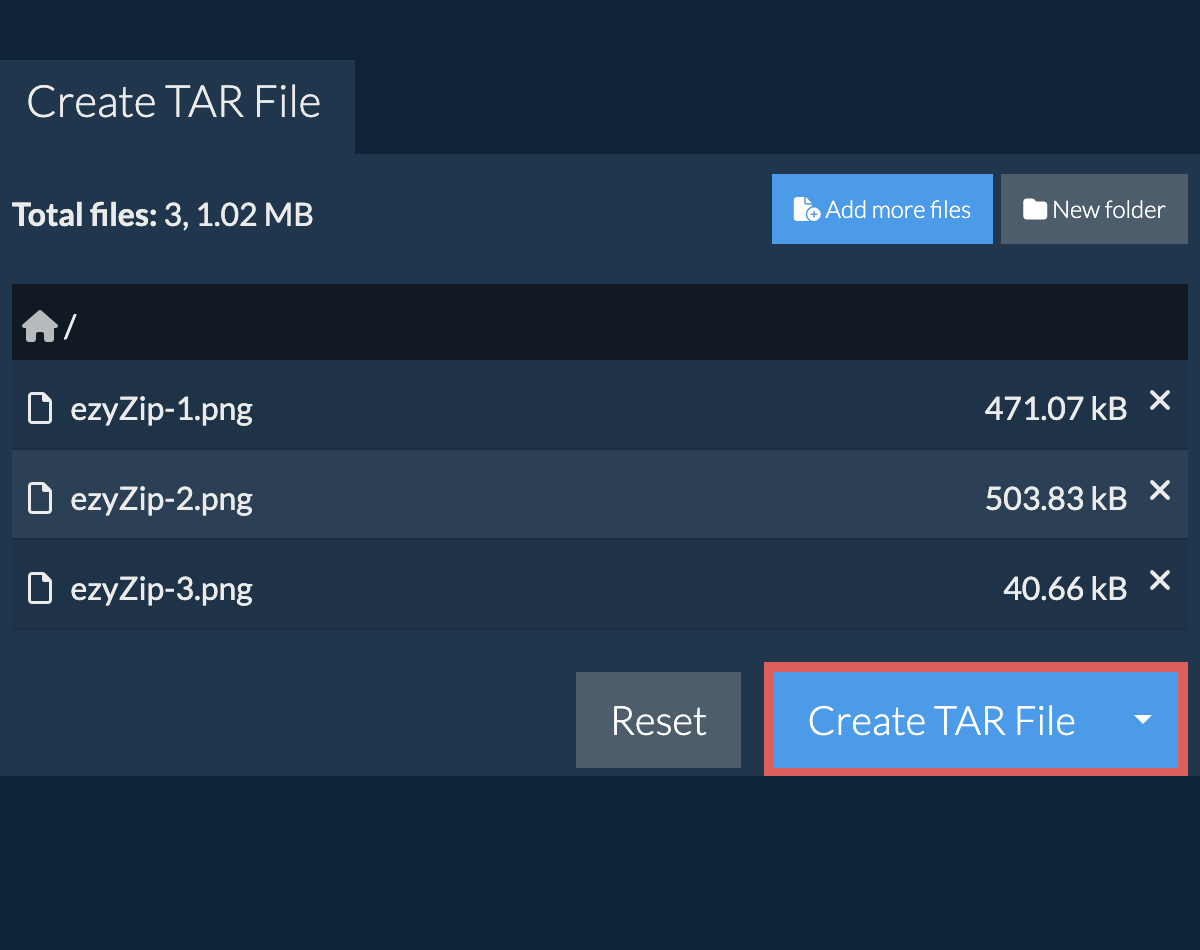Click the file icon beside ezyZip-2.png
The height and width of the screenshot is (950, 1200).
(x=40, y=497)
